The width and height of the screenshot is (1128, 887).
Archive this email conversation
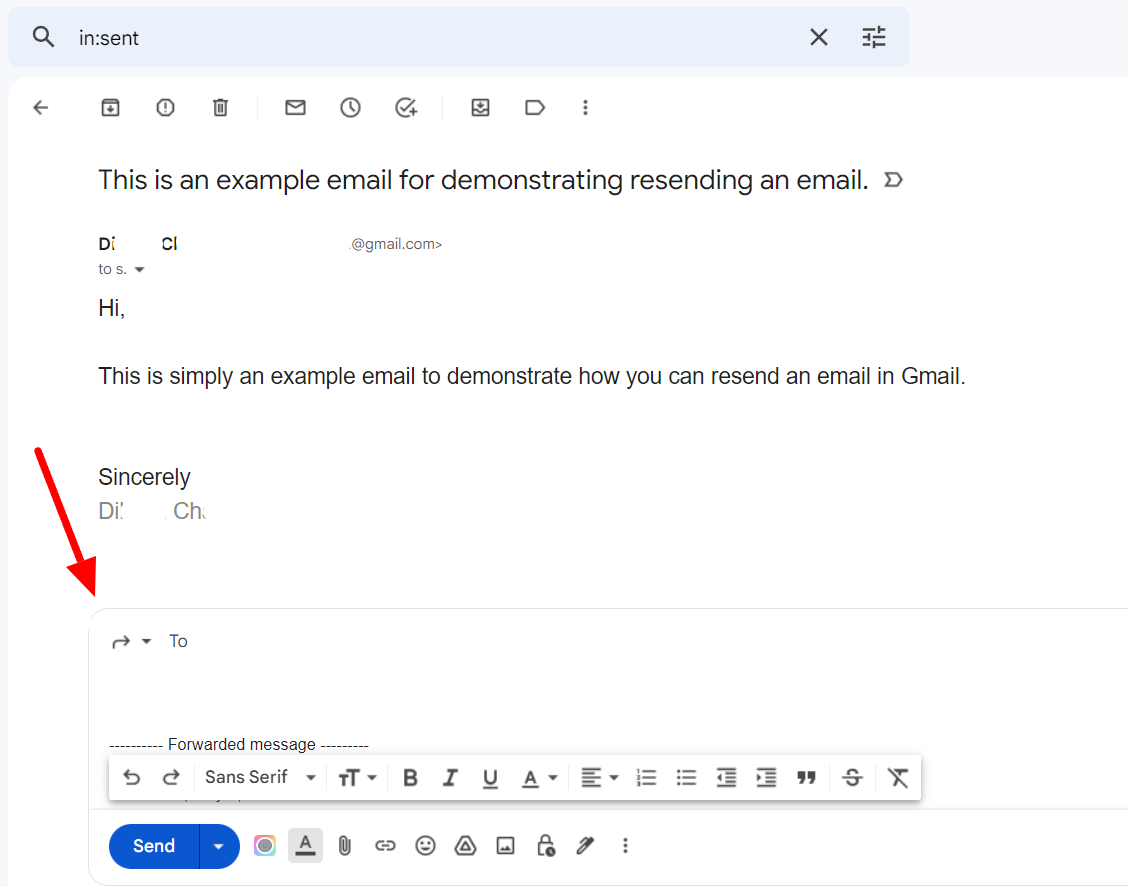tap(110, 108)
